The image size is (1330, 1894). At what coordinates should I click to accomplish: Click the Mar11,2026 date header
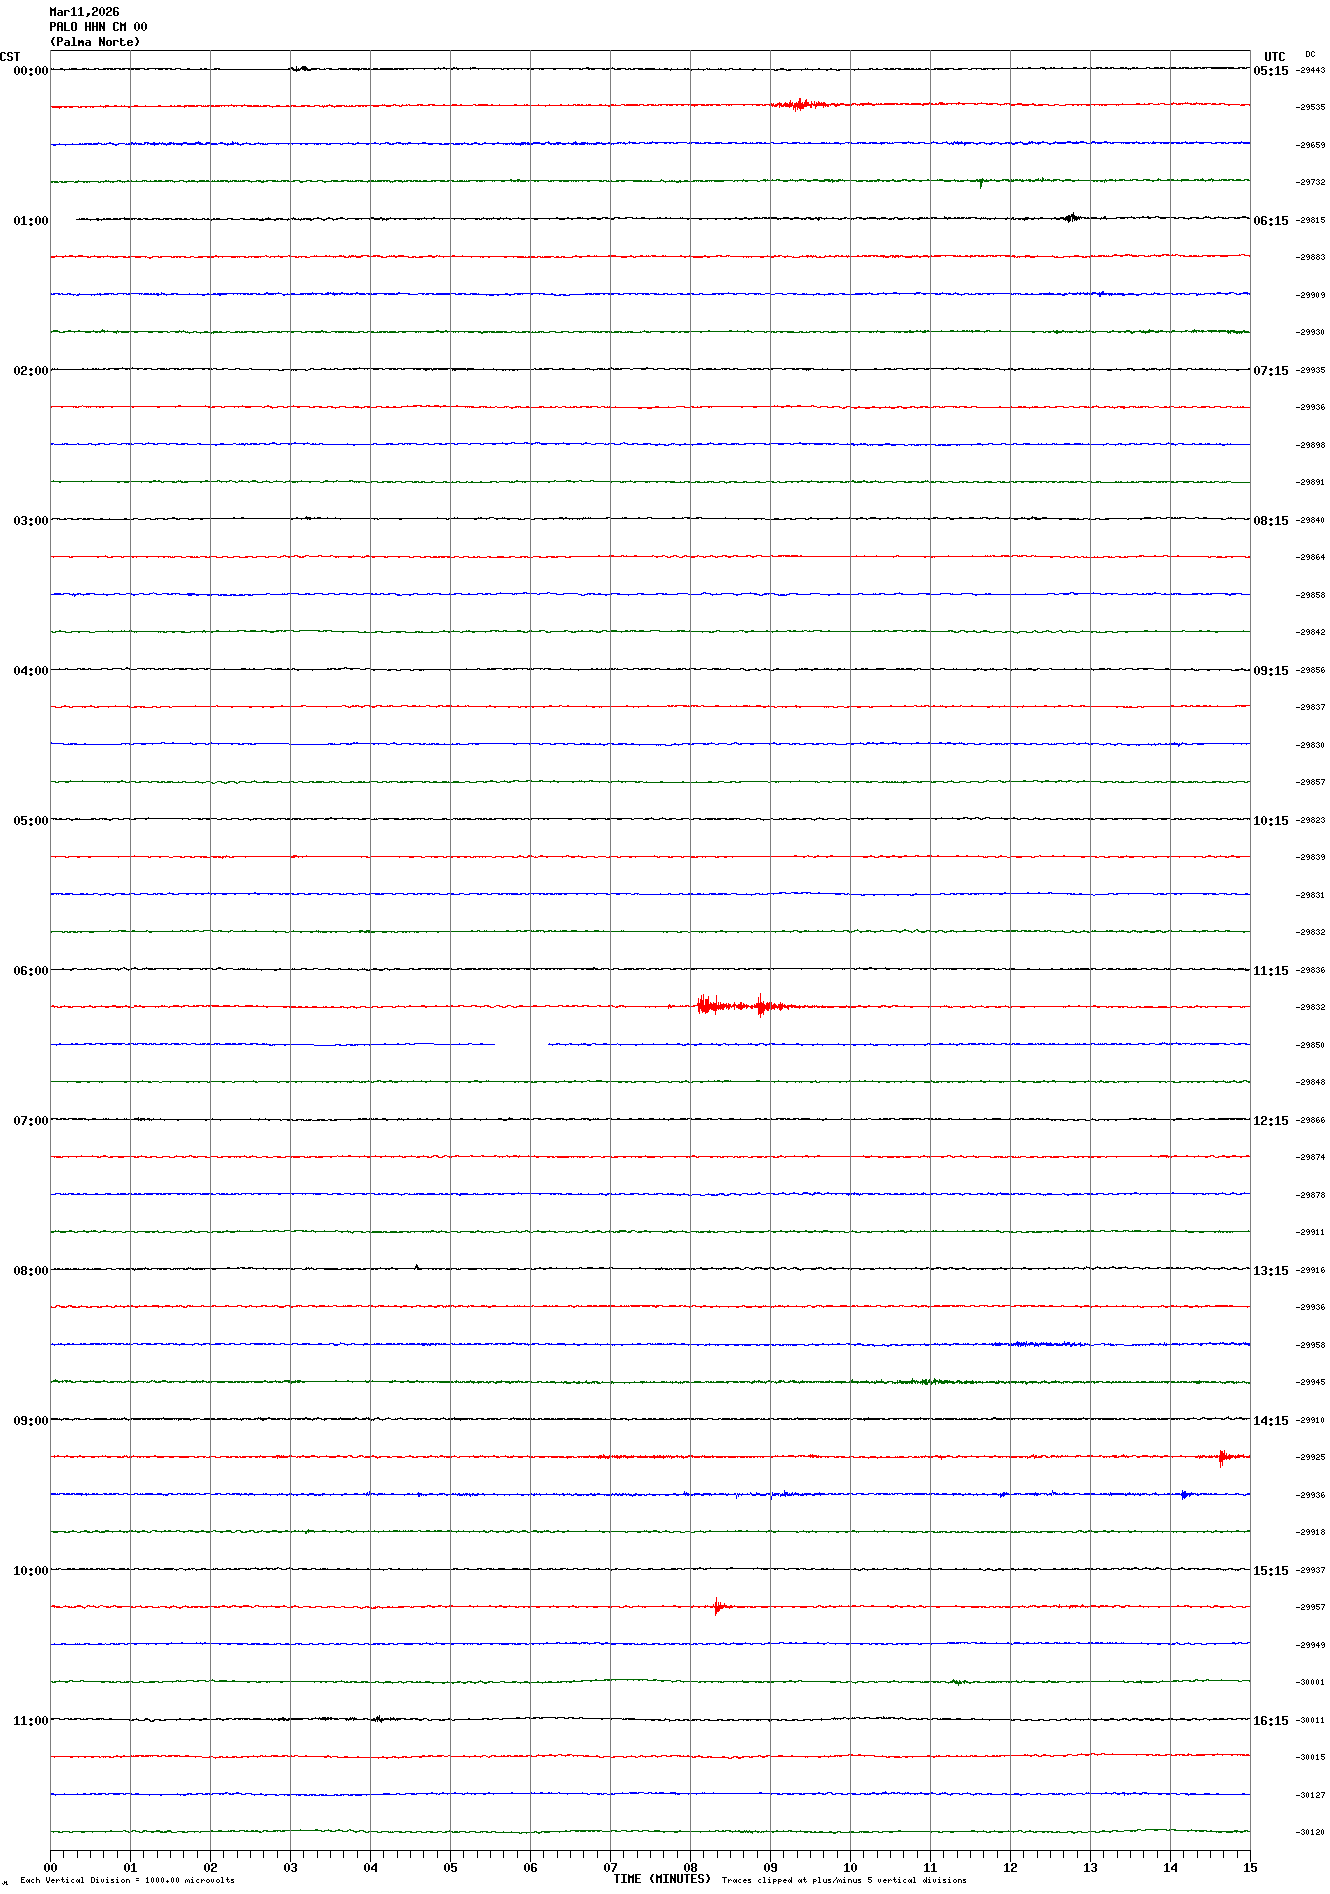coord(84,12)
